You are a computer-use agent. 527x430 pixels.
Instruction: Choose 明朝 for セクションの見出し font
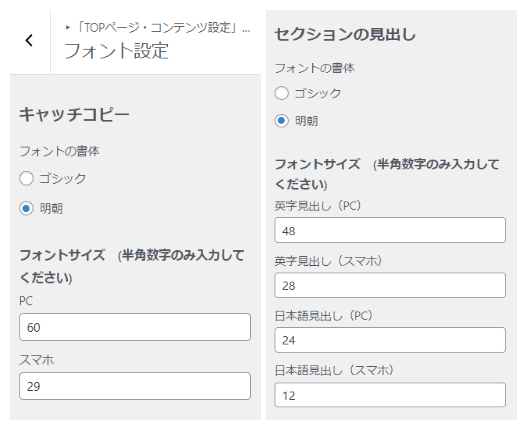coord(282,121)
